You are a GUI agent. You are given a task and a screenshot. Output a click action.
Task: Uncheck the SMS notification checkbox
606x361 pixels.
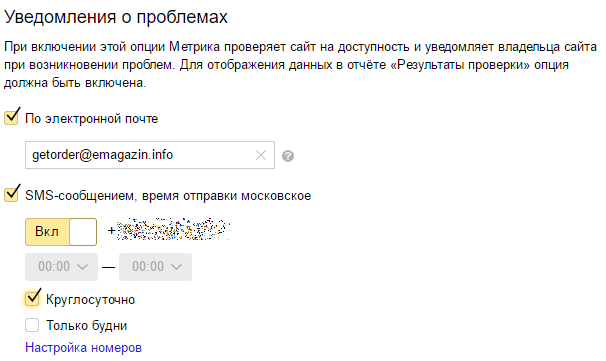tap(12, 194)
